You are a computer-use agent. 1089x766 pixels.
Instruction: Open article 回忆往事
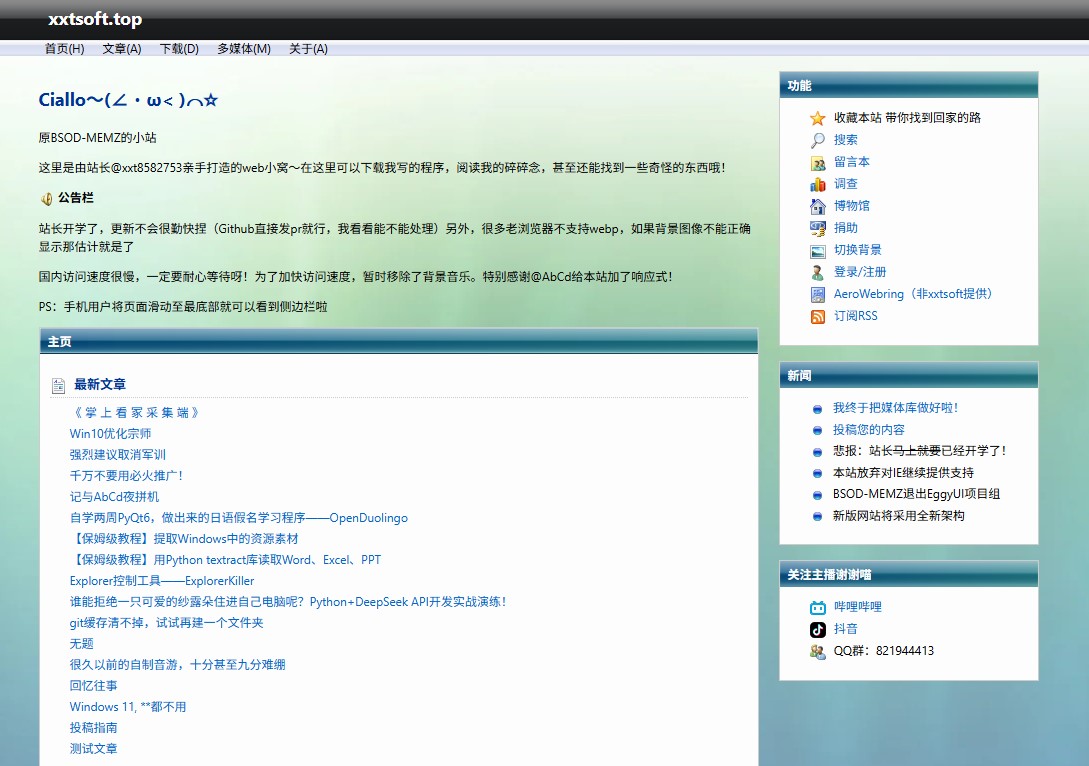coord(94,685)
